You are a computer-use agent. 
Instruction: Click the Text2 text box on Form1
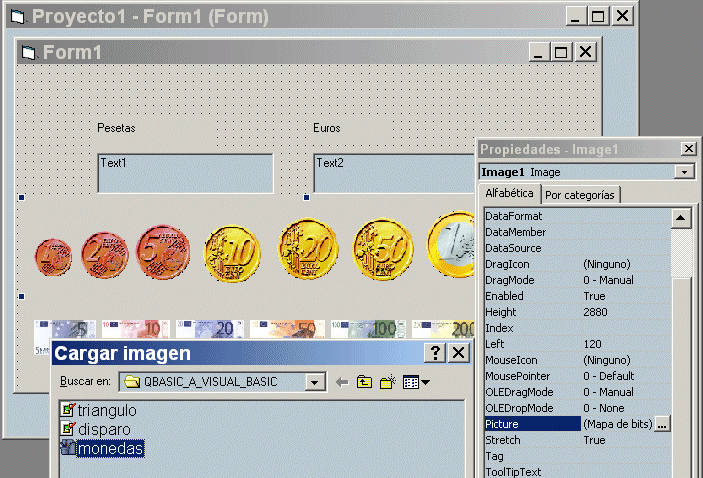(394, 174)
